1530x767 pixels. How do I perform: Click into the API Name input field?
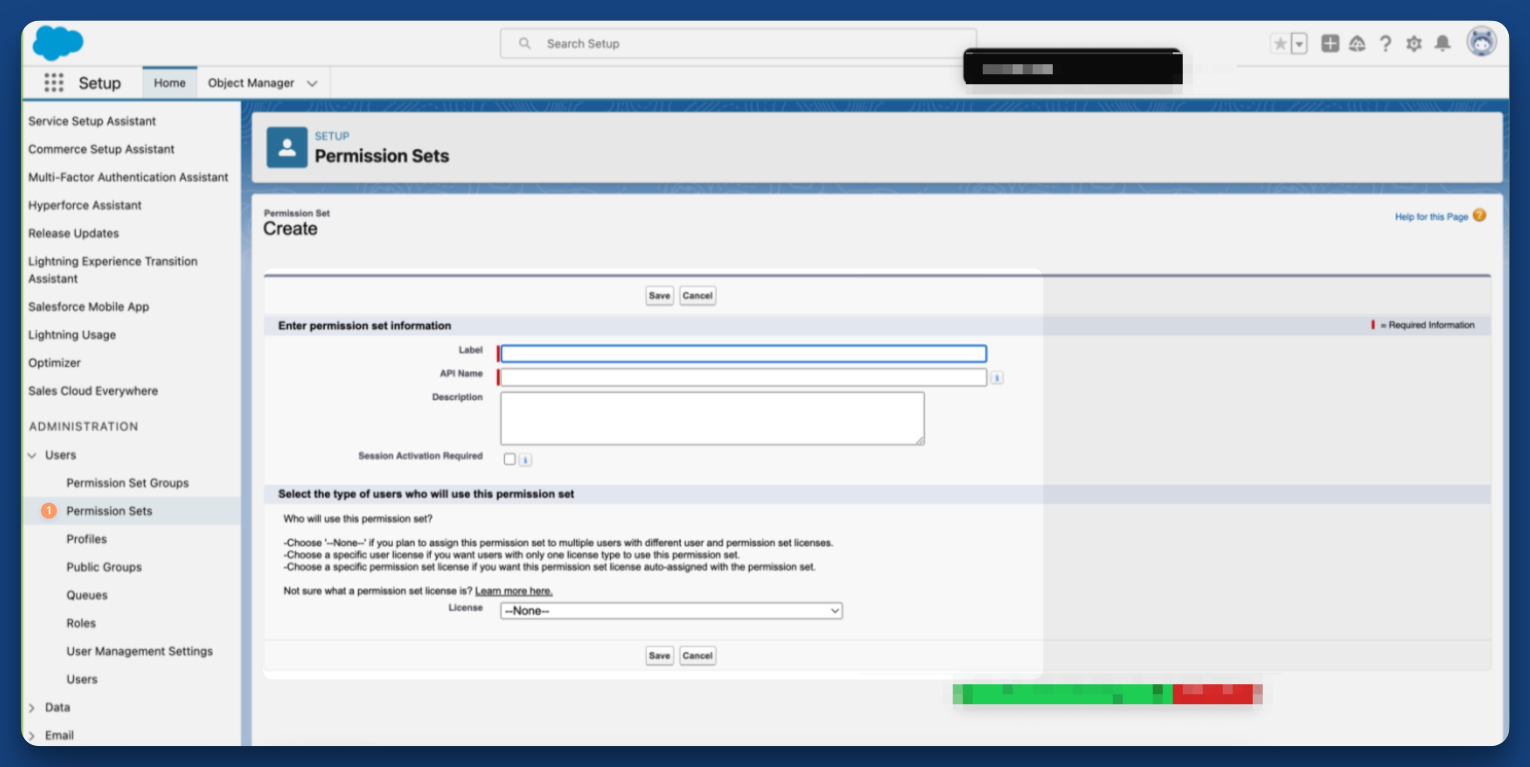pos(743,377)
